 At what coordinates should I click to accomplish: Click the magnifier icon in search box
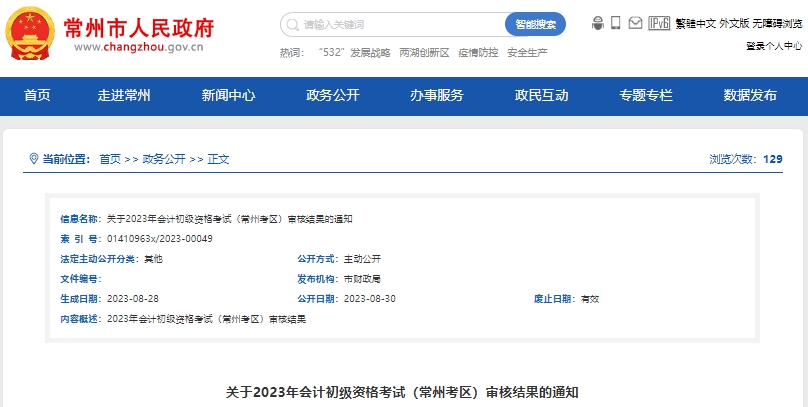(293, 24)
